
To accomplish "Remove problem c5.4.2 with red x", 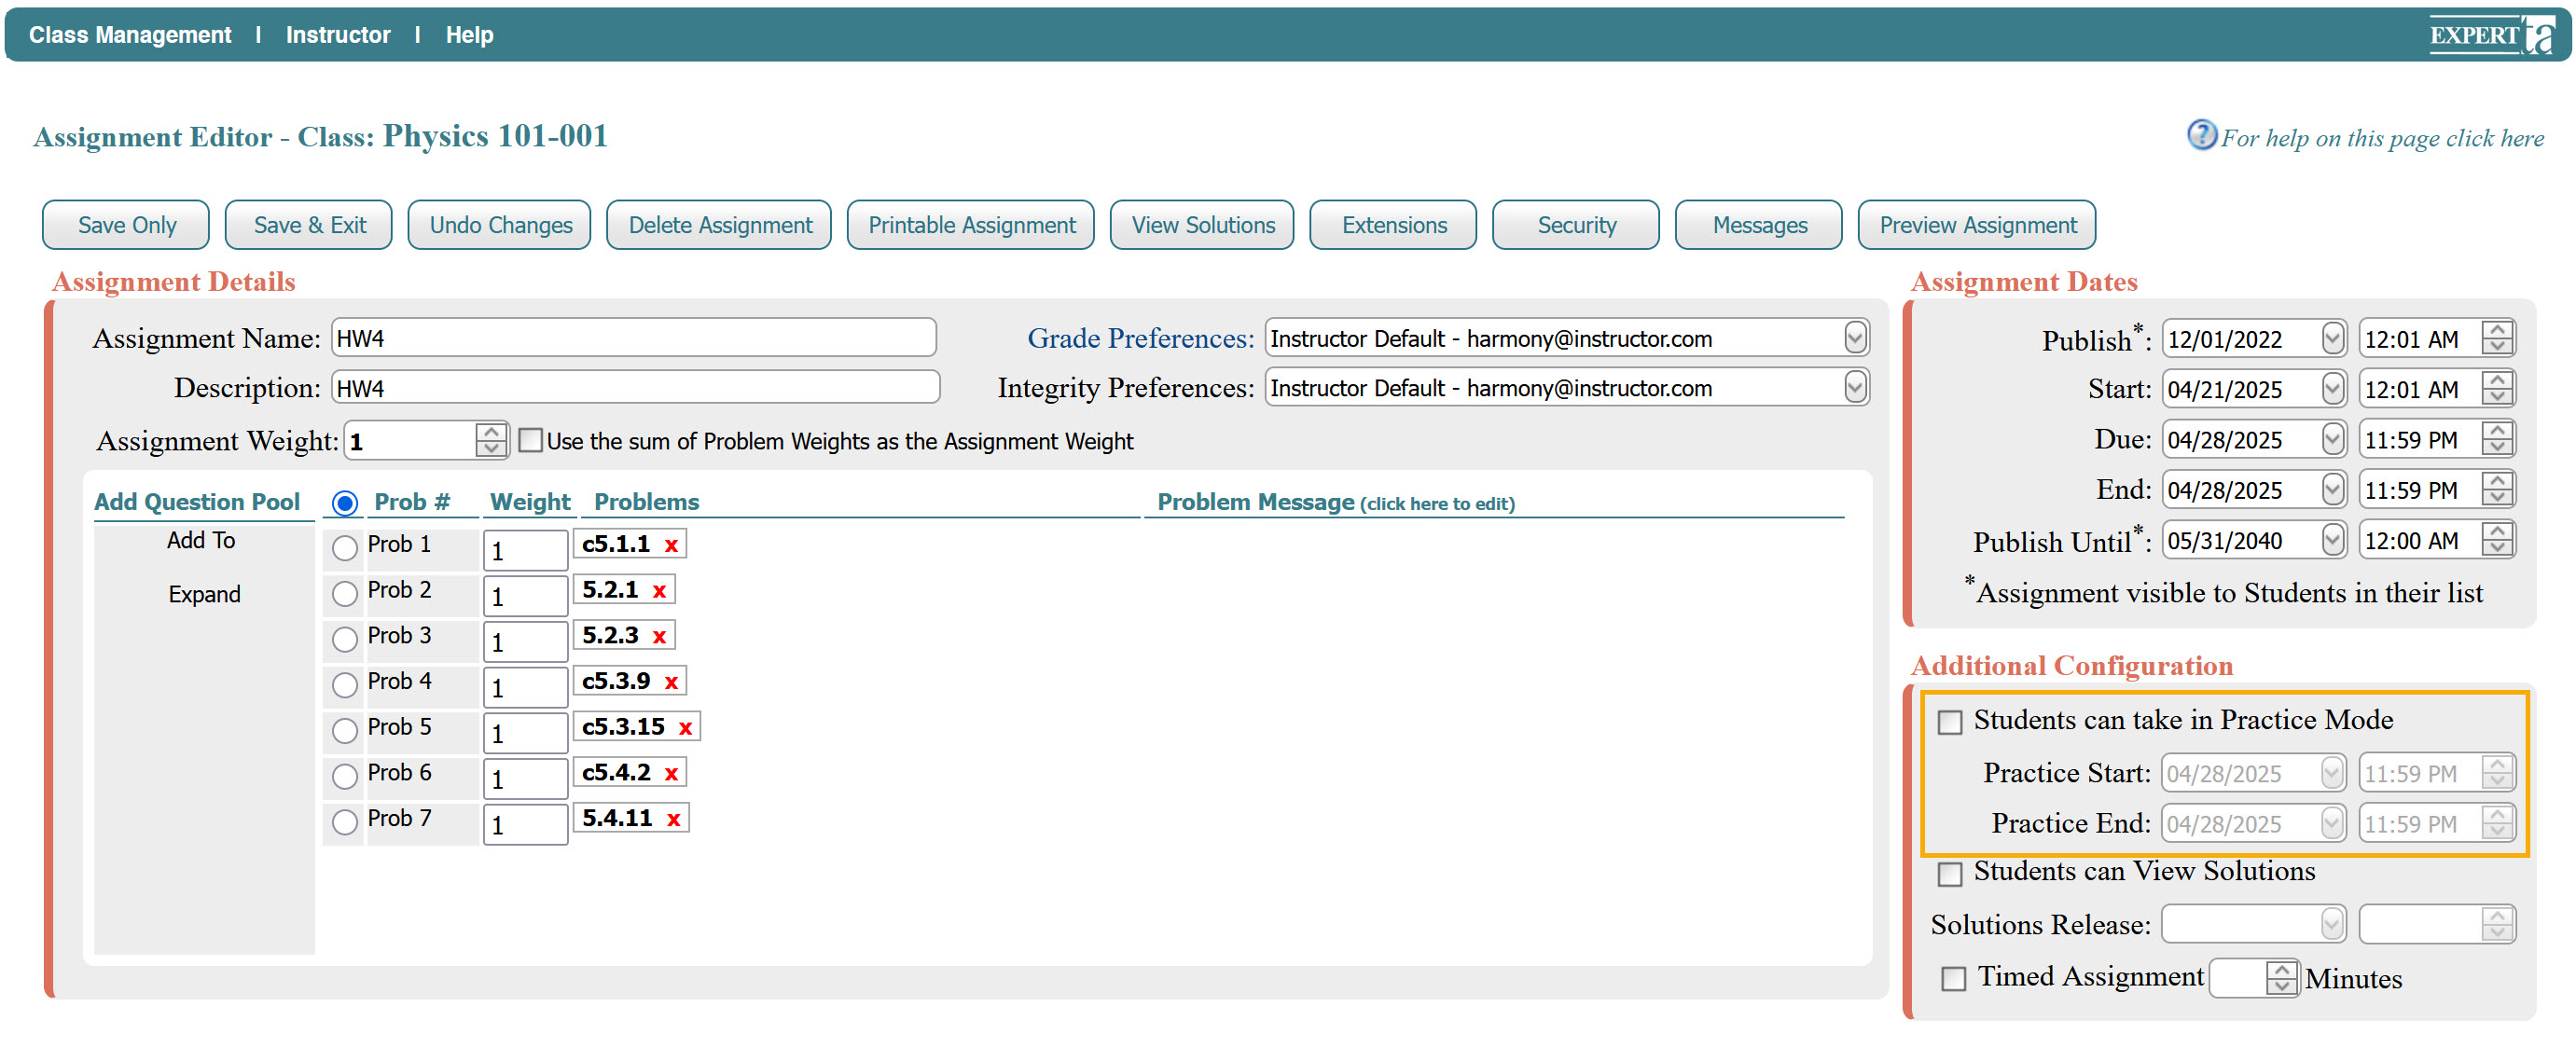I will [671, 774].
